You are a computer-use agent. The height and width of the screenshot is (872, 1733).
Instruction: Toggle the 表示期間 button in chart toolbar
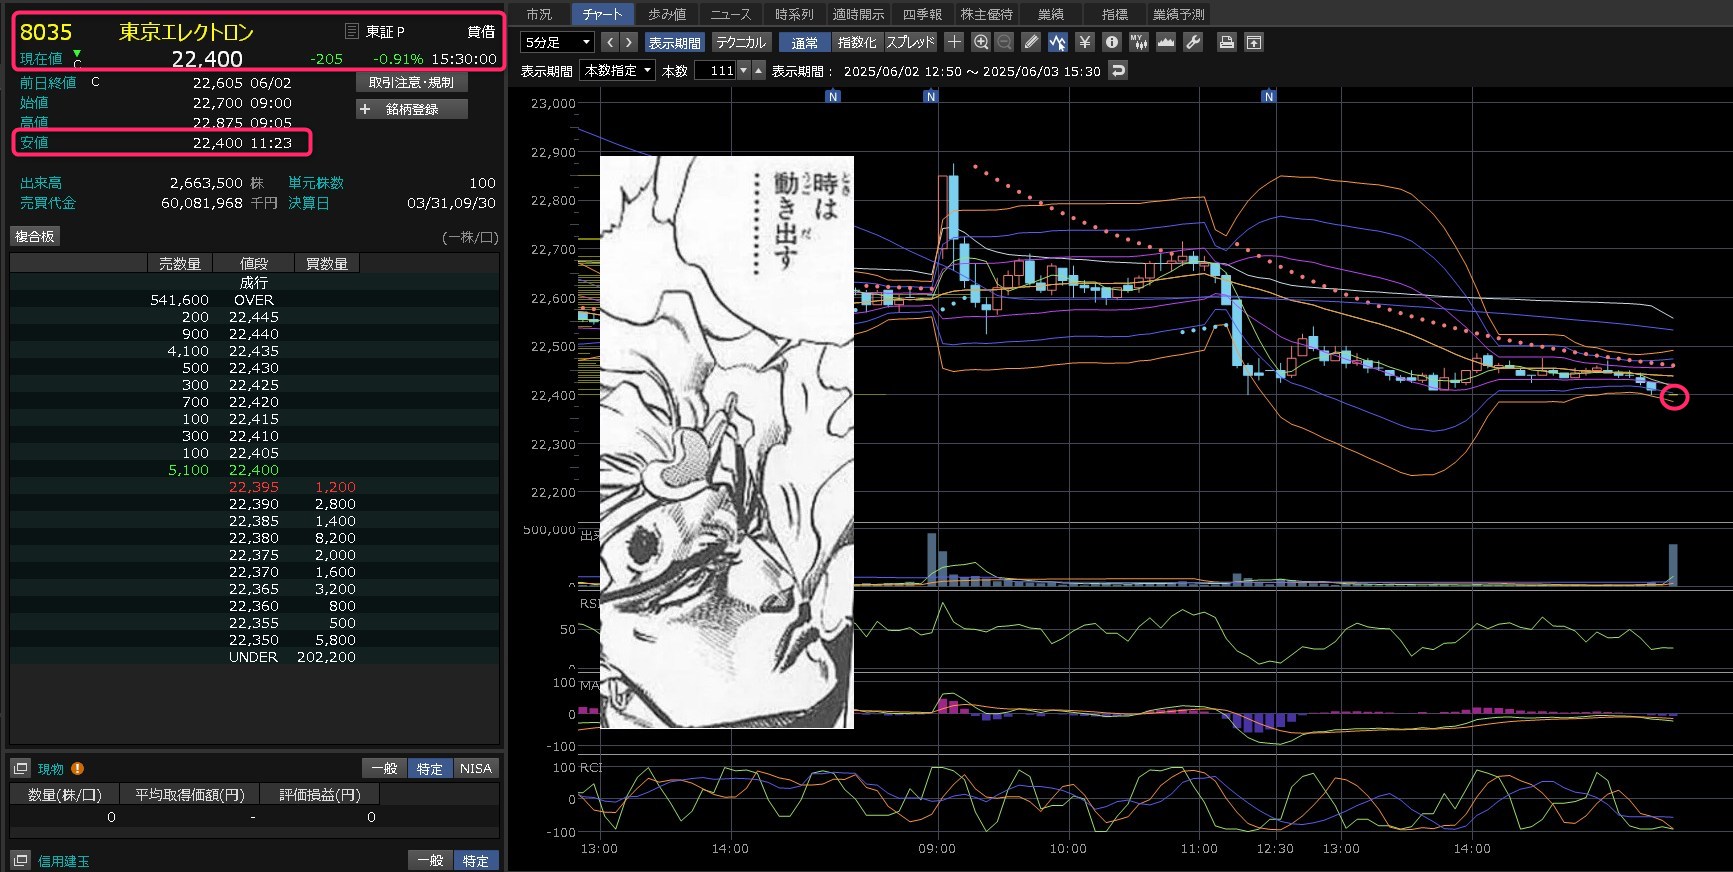click(675, 42)
